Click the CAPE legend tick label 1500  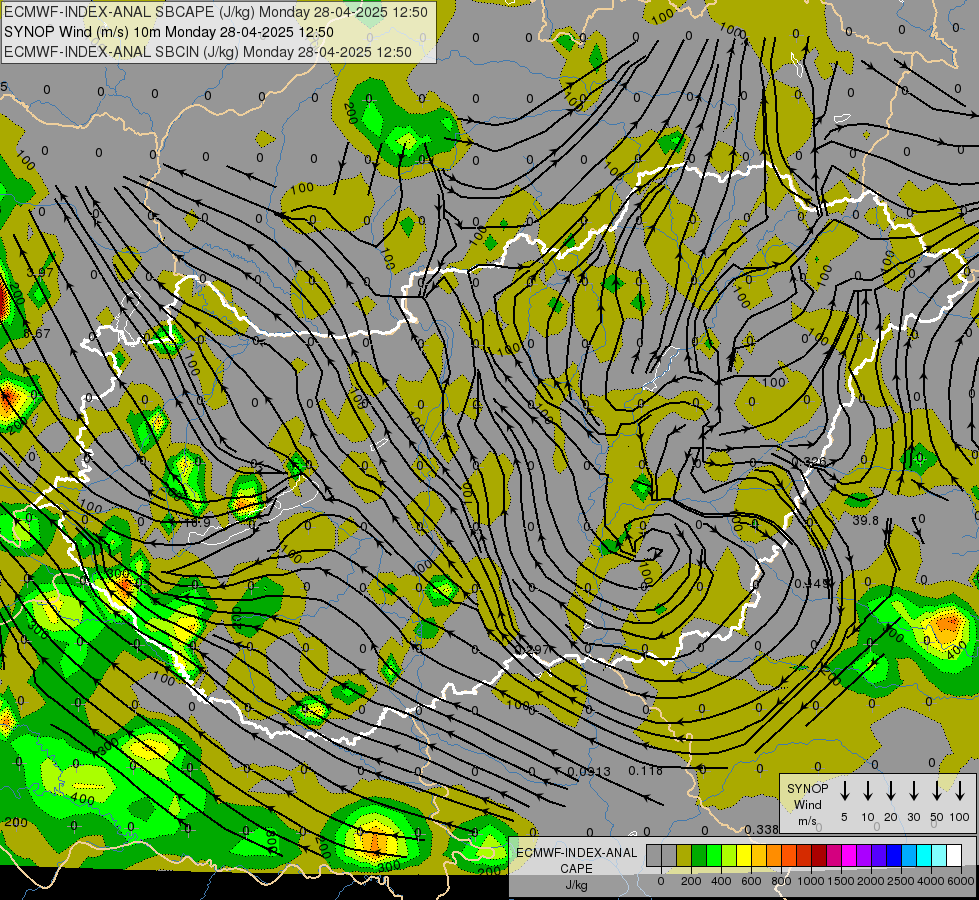click(840, 881)
